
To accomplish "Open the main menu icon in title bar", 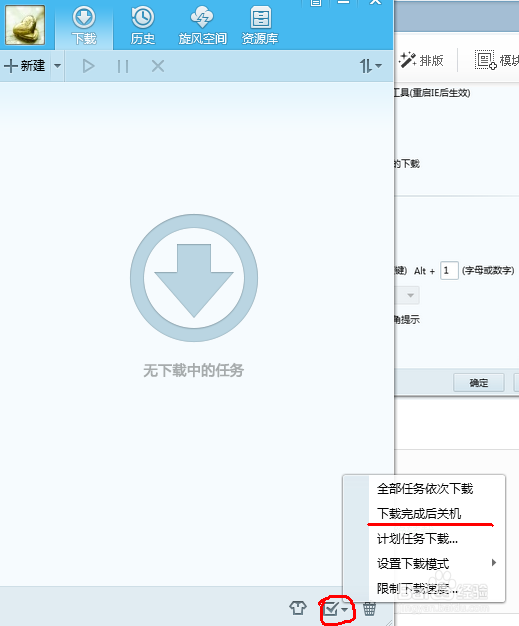I will pyautogui.click(x=316, y=2).
